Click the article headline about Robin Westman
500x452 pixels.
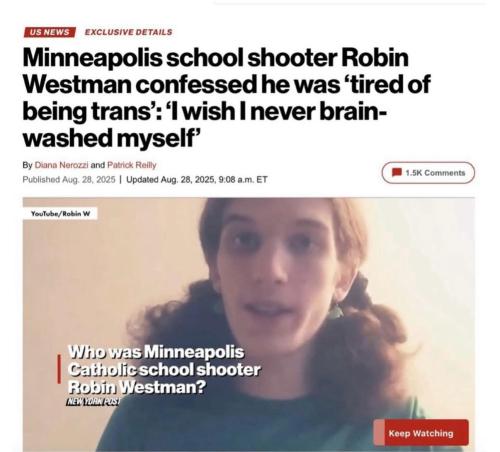[x=227, y=98]
